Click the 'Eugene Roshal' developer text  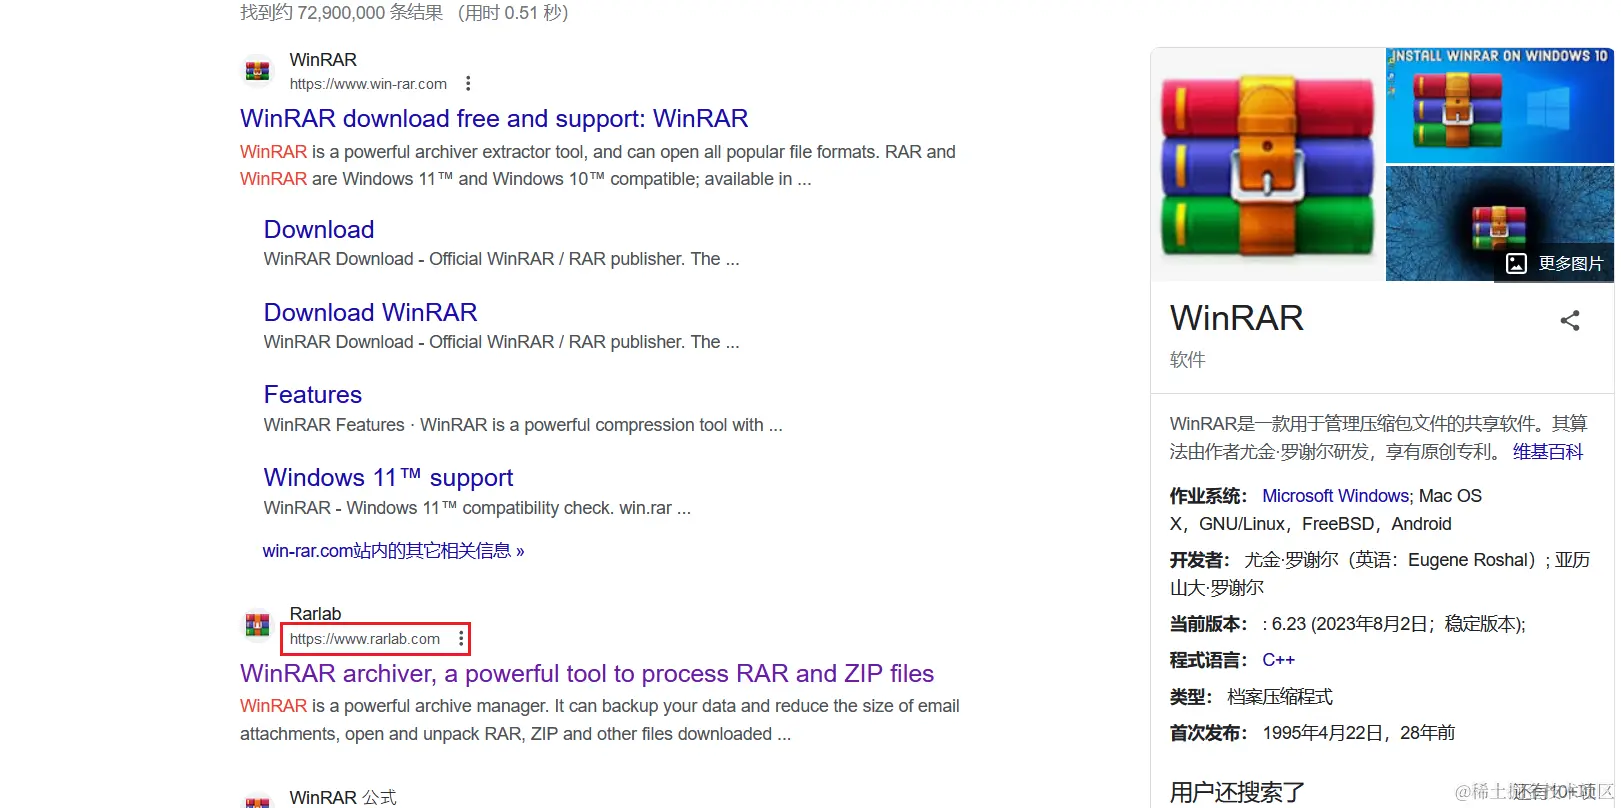(x=1470, y=560)
